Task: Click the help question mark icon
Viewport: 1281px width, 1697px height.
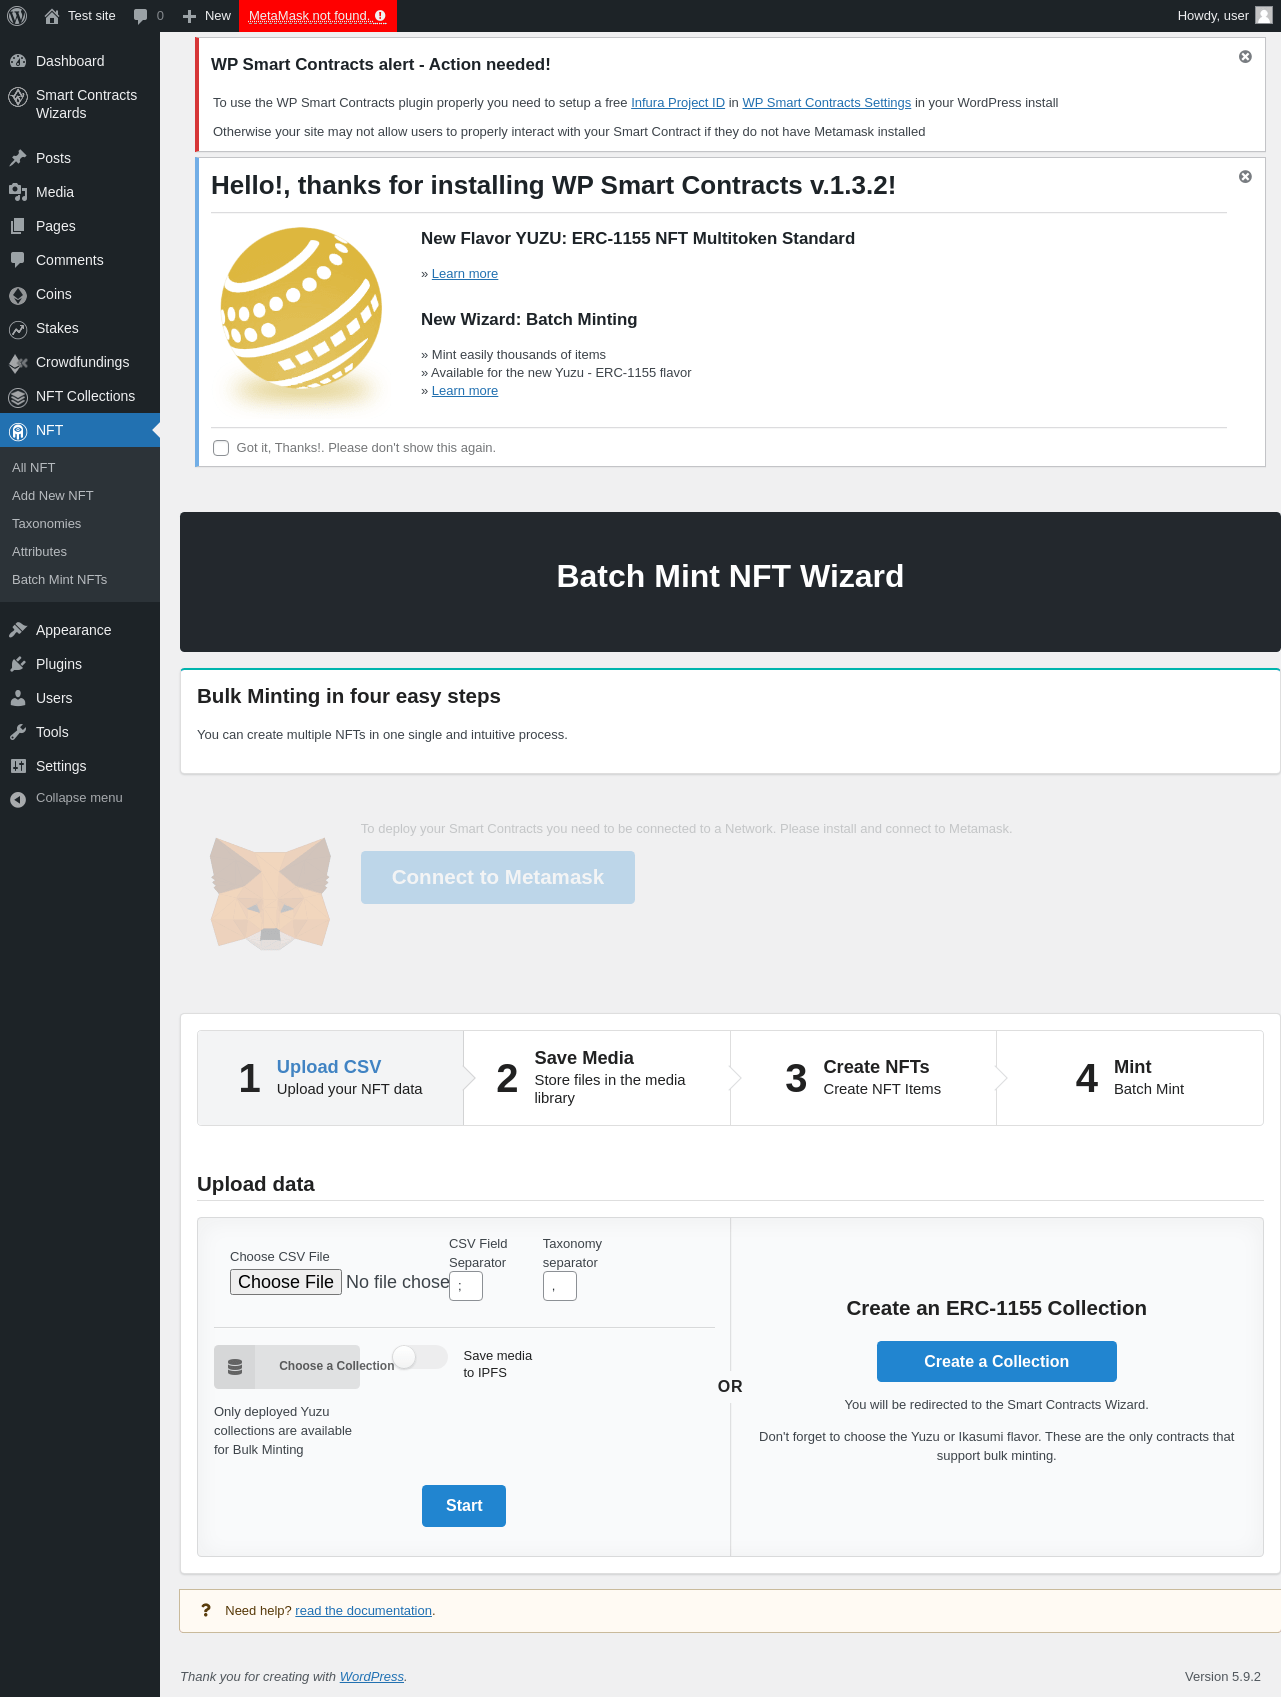Action: coord(206,1610)
